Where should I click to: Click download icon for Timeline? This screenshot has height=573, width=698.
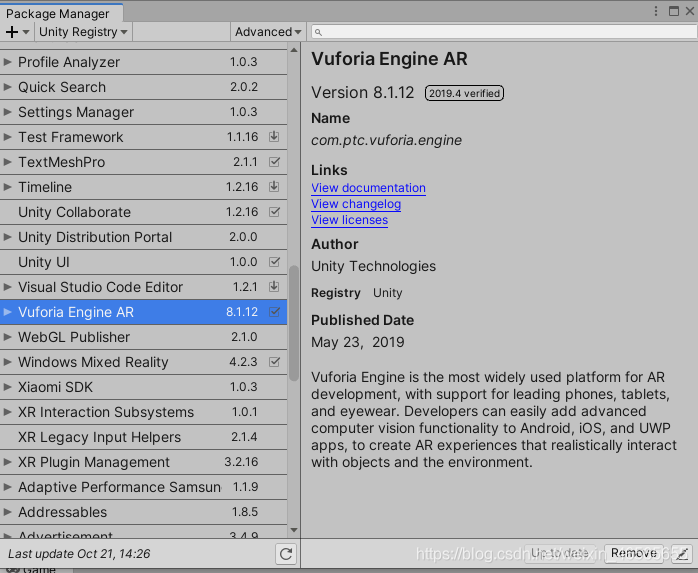pos(274,187)
